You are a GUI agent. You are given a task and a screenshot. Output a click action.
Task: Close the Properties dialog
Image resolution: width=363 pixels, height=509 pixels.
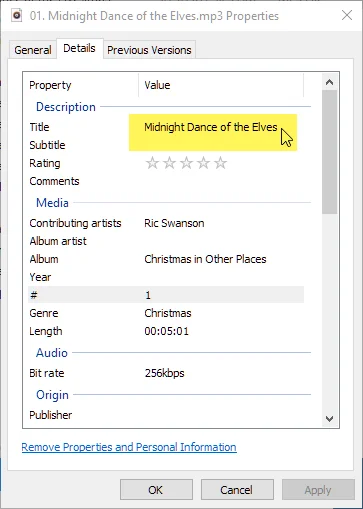[347, 15]
